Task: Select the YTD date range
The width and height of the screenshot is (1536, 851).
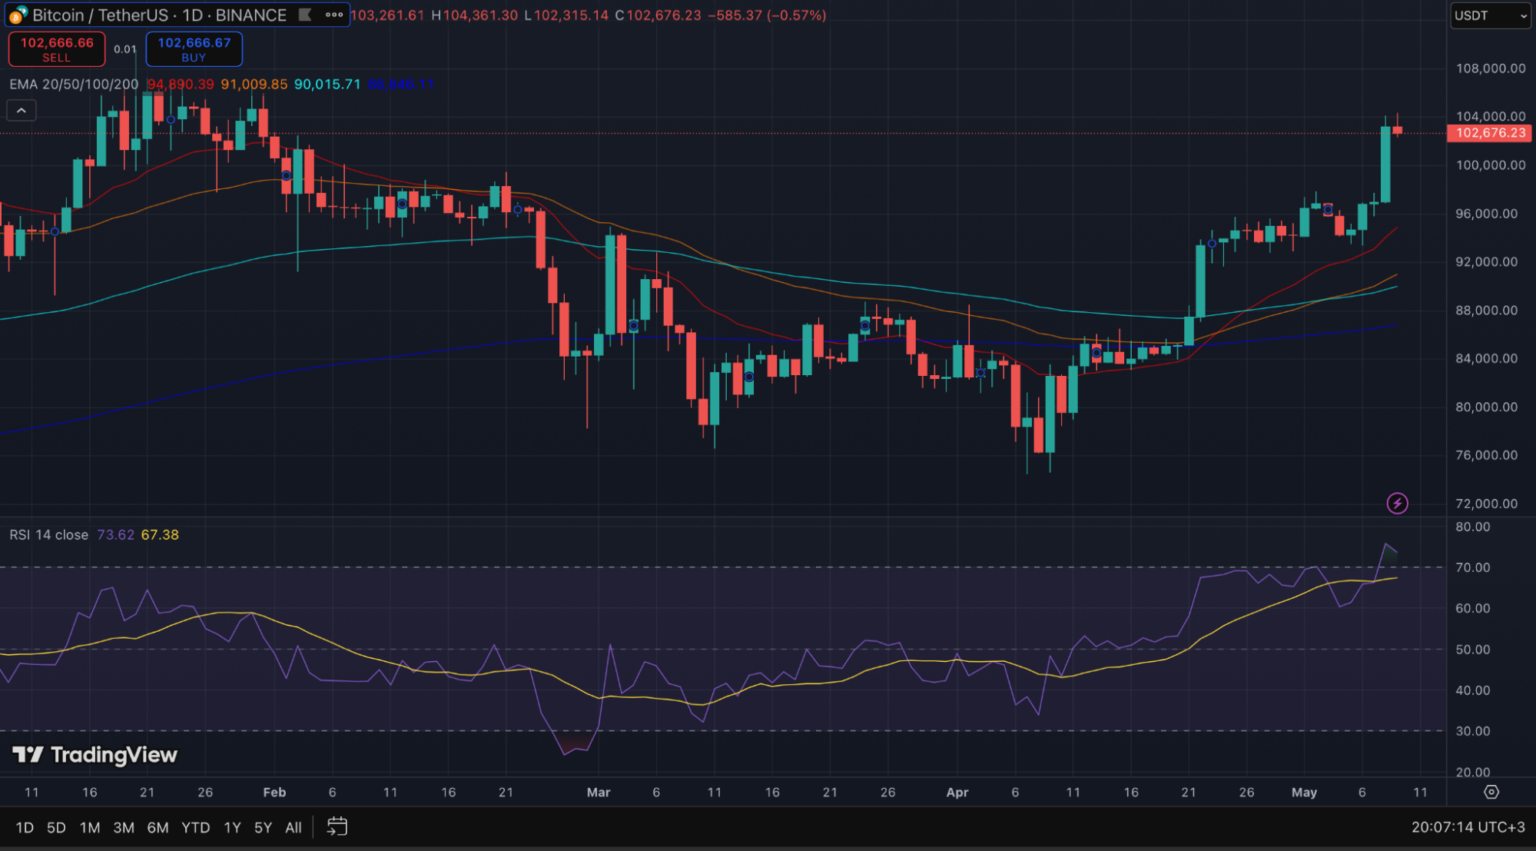Action: point(195,827)
